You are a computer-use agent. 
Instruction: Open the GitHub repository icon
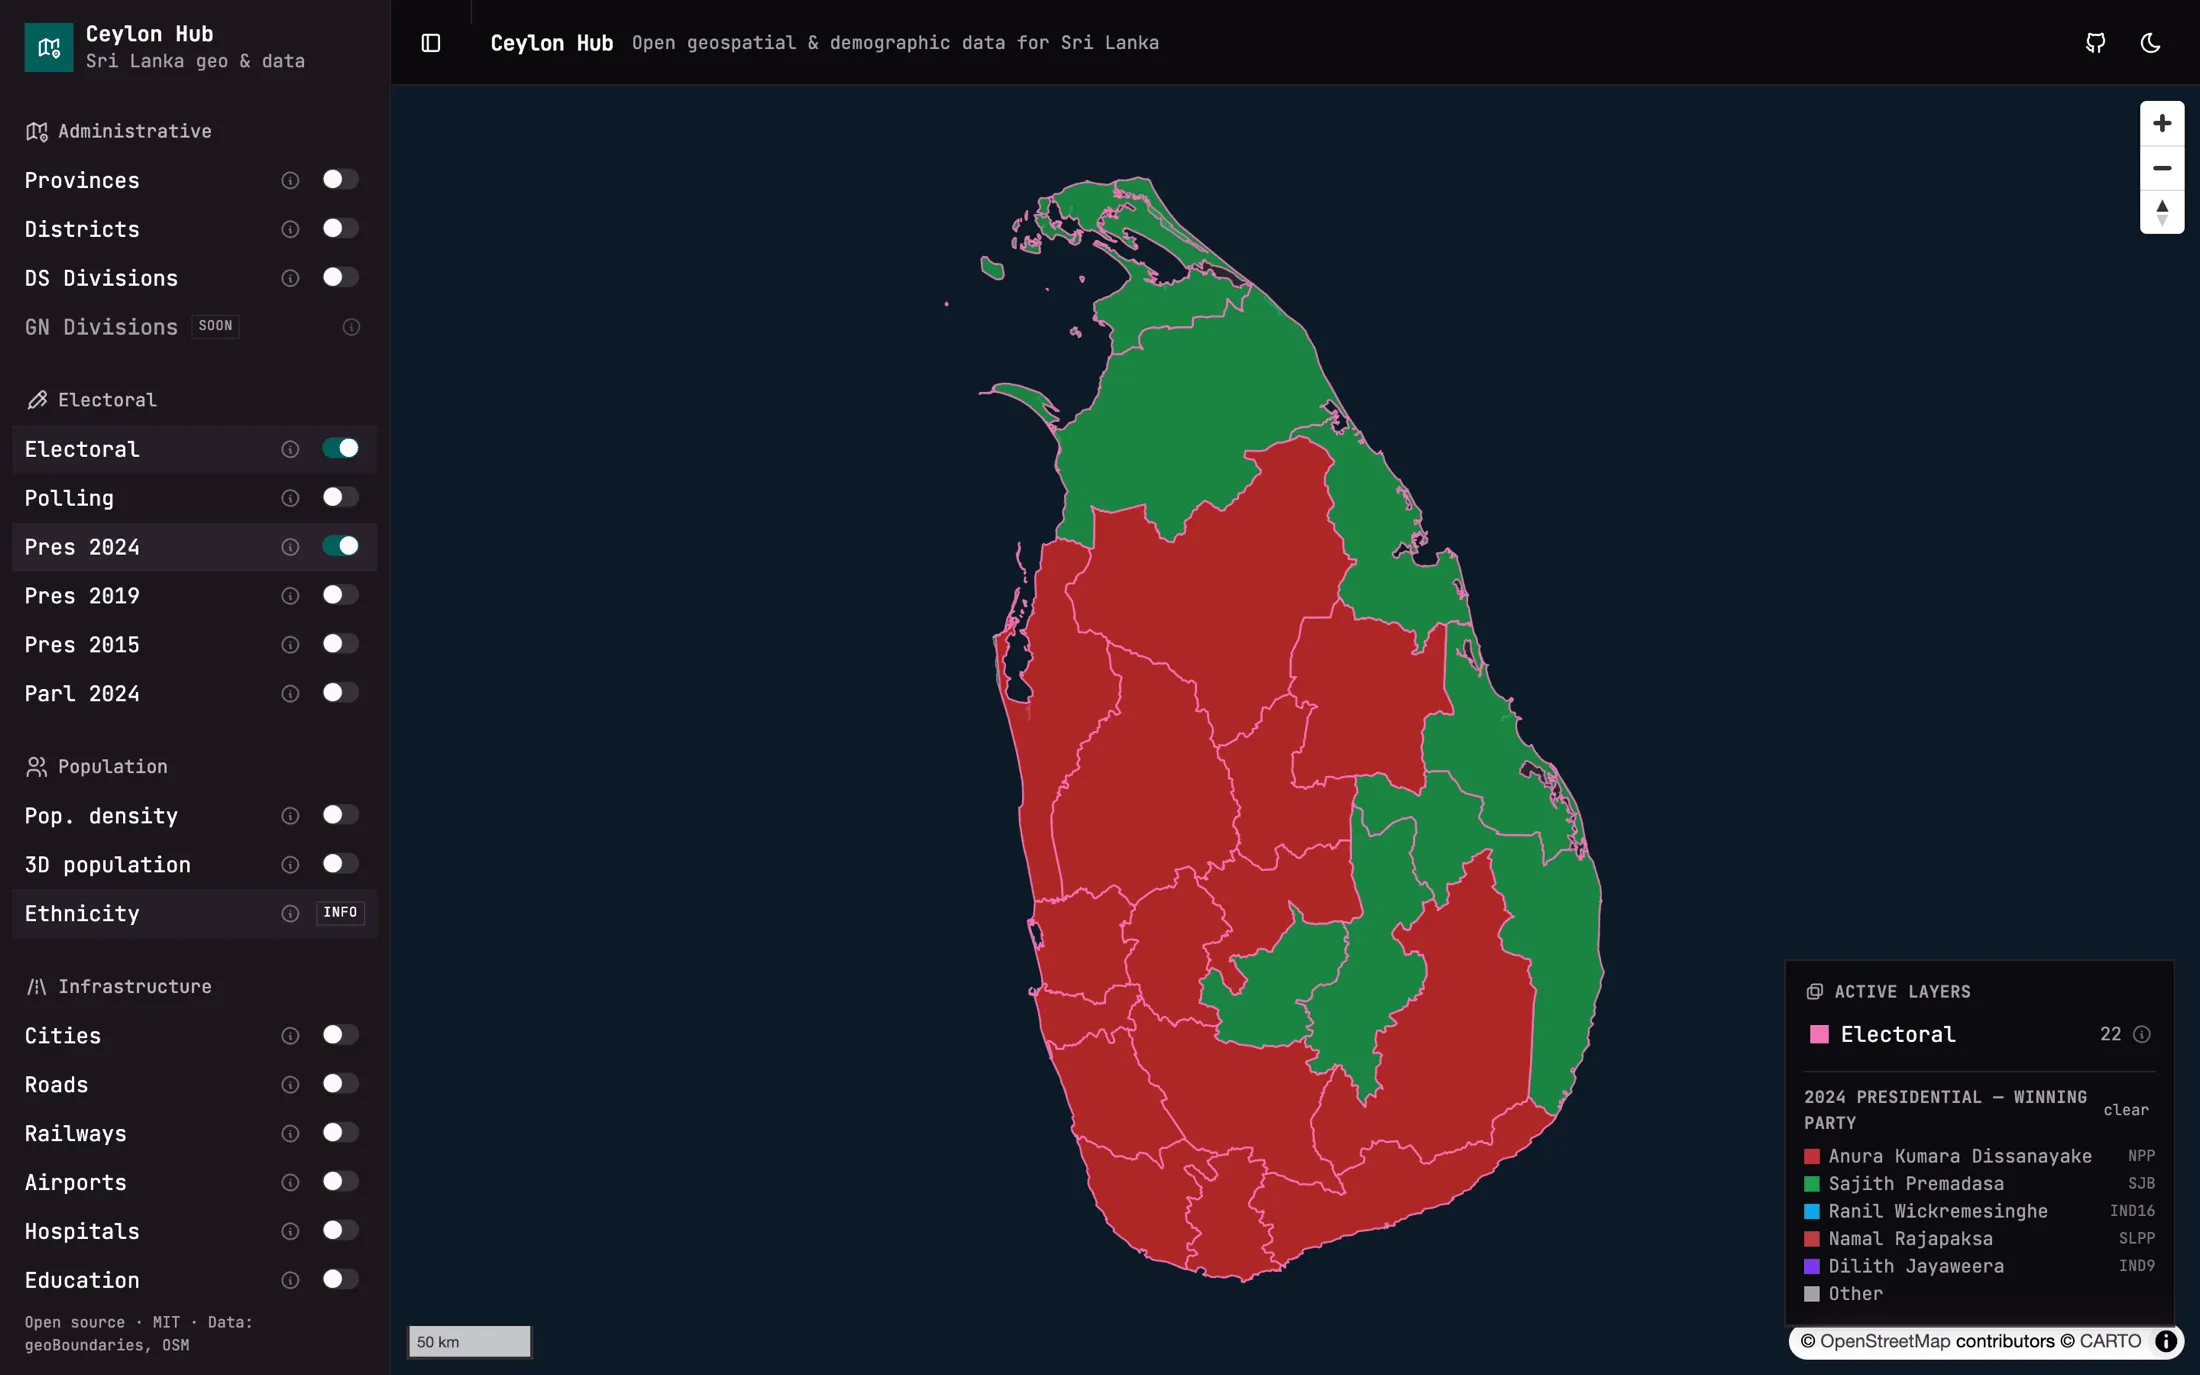[x=2096, y=43]
